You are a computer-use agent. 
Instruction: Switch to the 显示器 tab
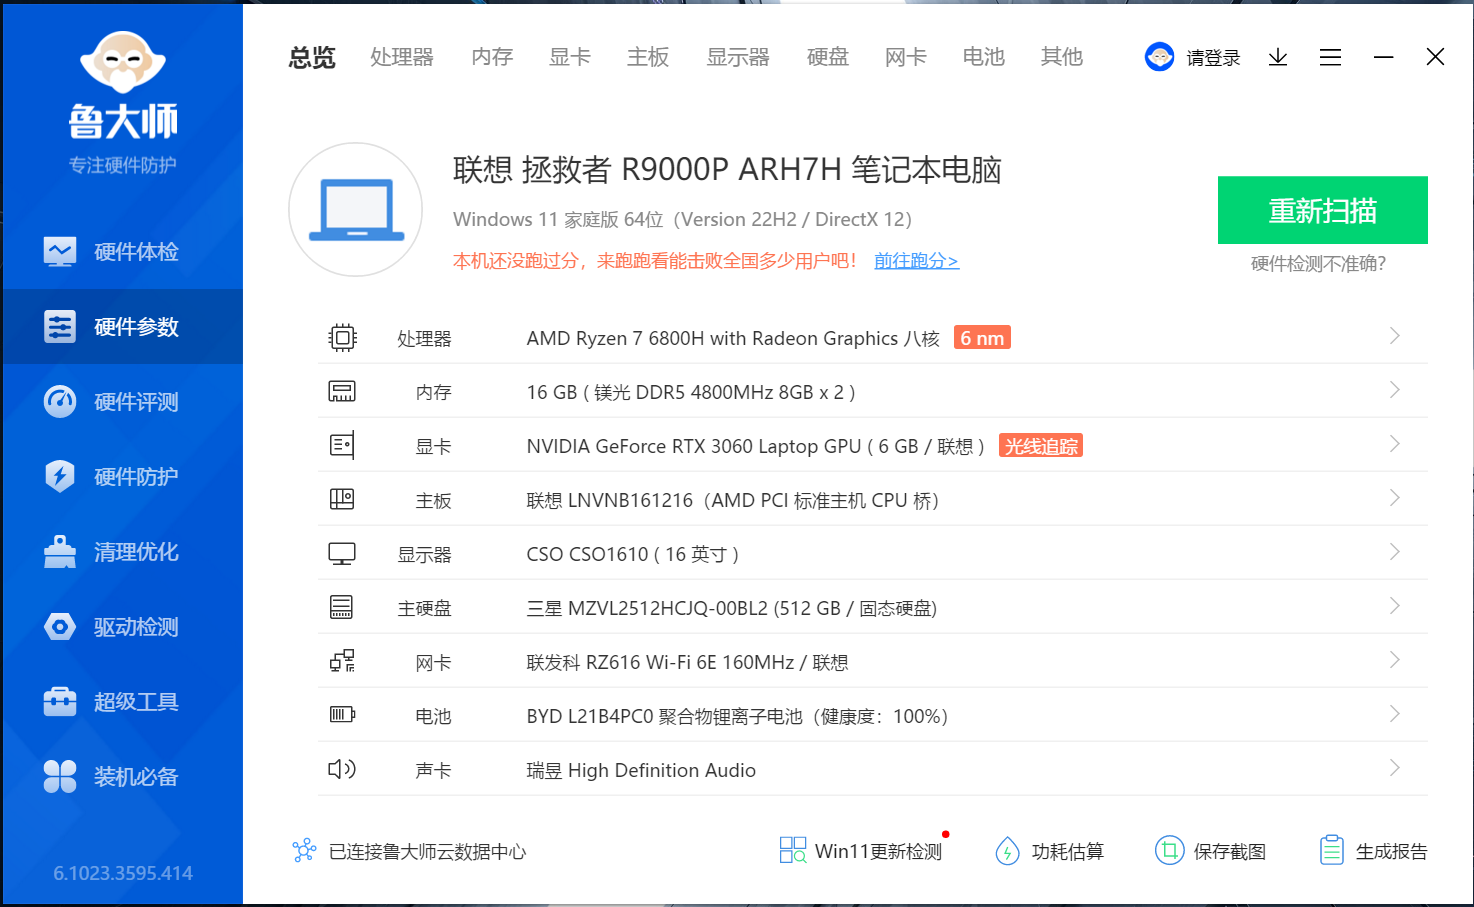click(x=738, y=57)
